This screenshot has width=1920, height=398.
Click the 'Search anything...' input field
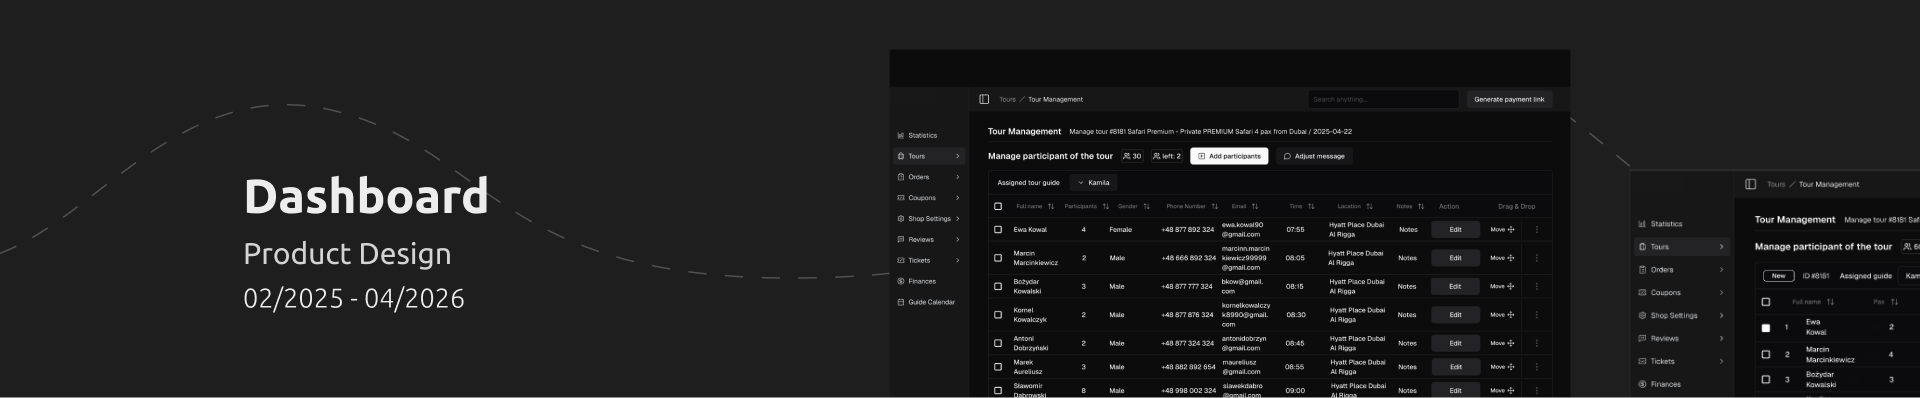point(1384,99)
